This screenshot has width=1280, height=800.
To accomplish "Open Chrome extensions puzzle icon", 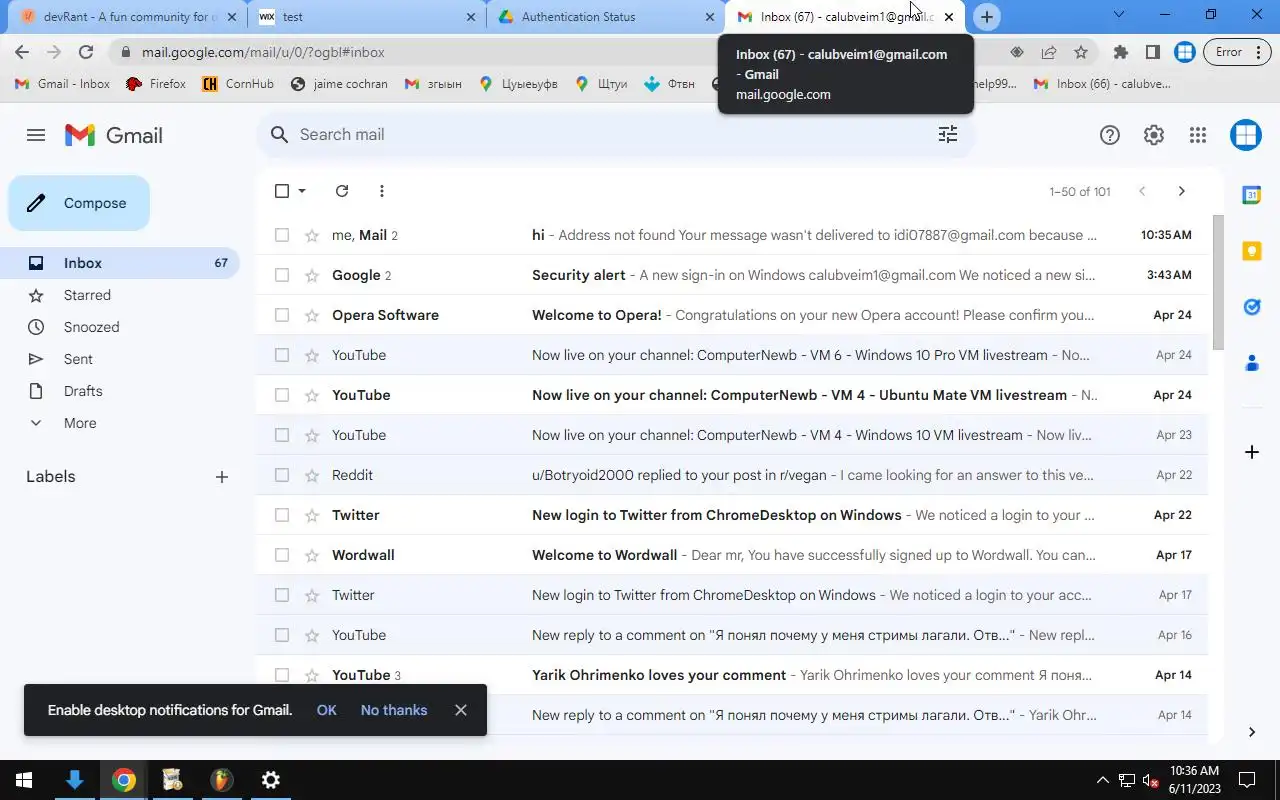I will [x=1120, y=52].
